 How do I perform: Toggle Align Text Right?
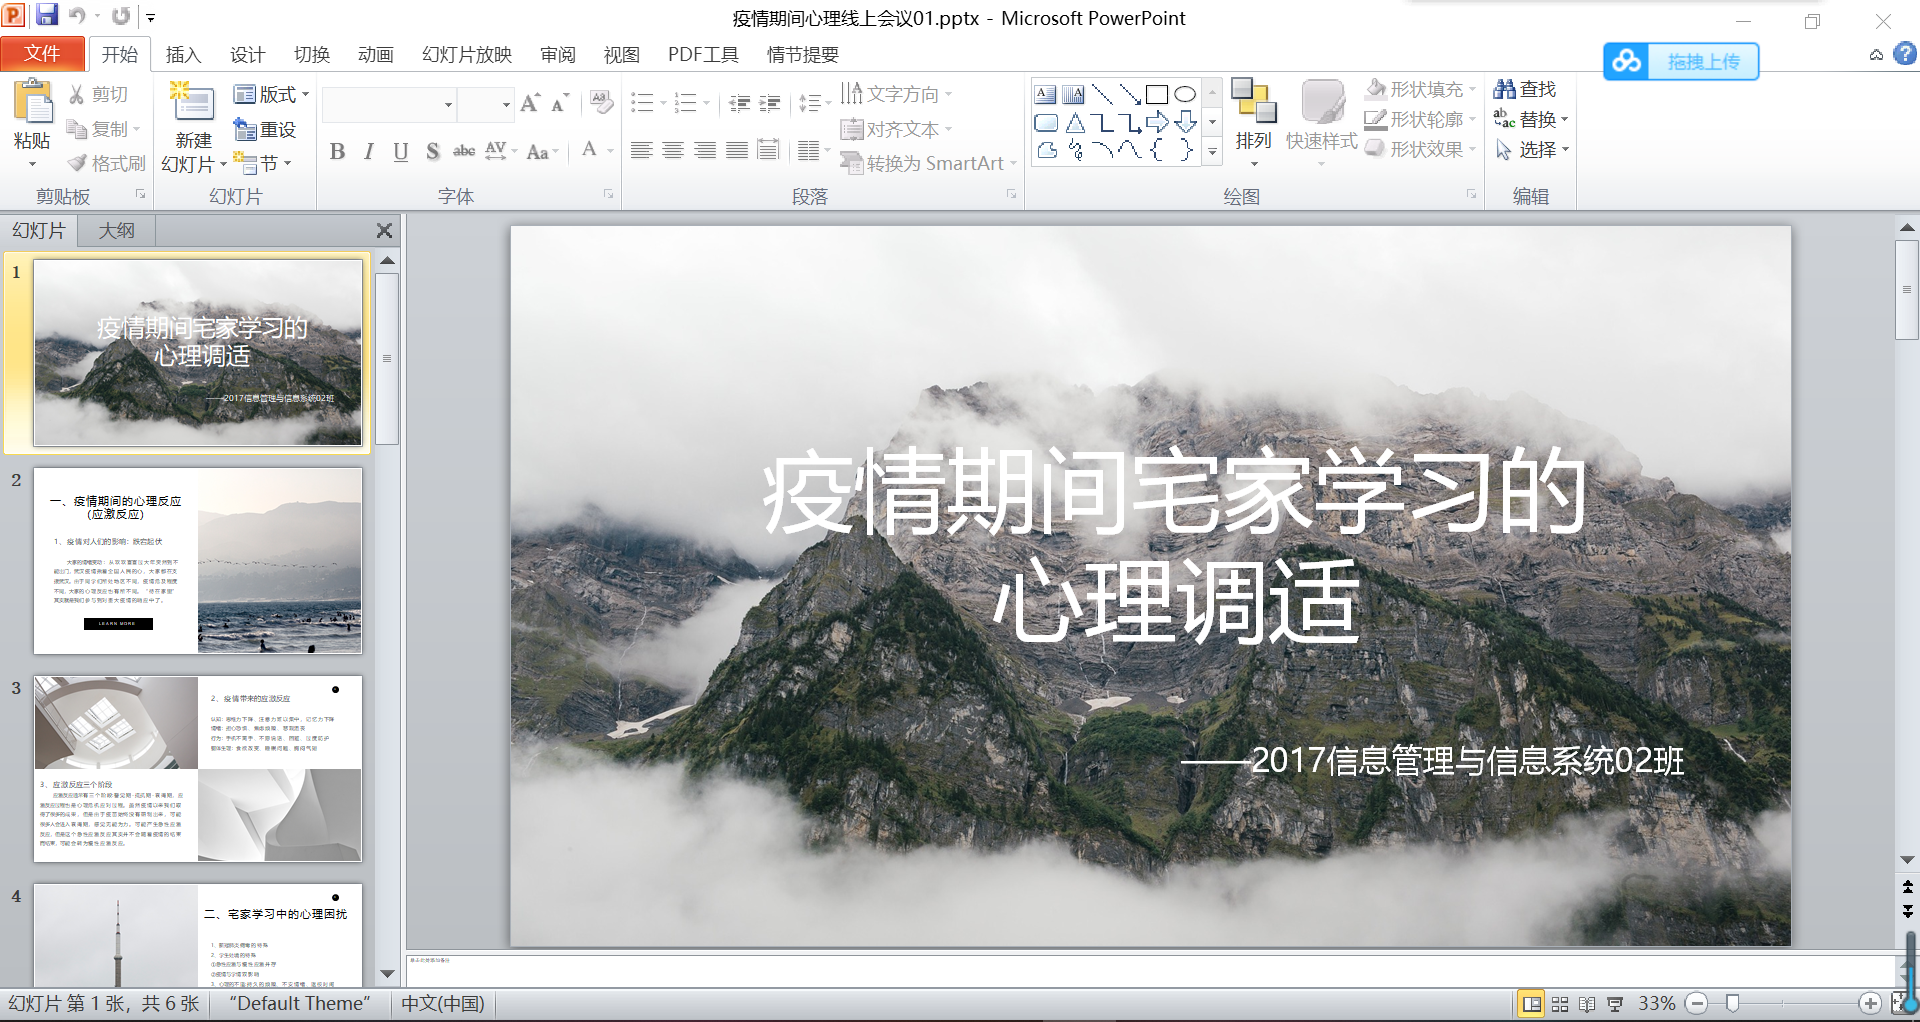[x=706, y=151]
